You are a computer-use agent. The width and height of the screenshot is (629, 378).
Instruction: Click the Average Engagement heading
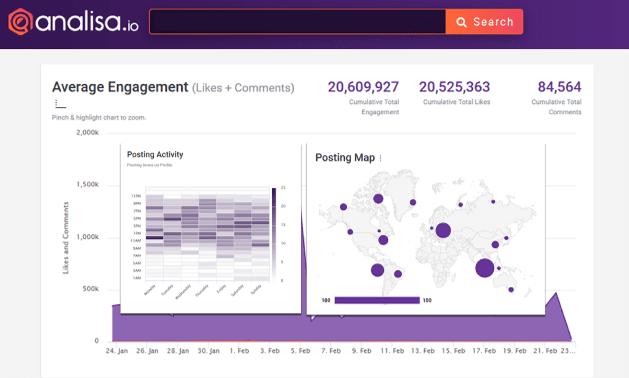point(120,87)
